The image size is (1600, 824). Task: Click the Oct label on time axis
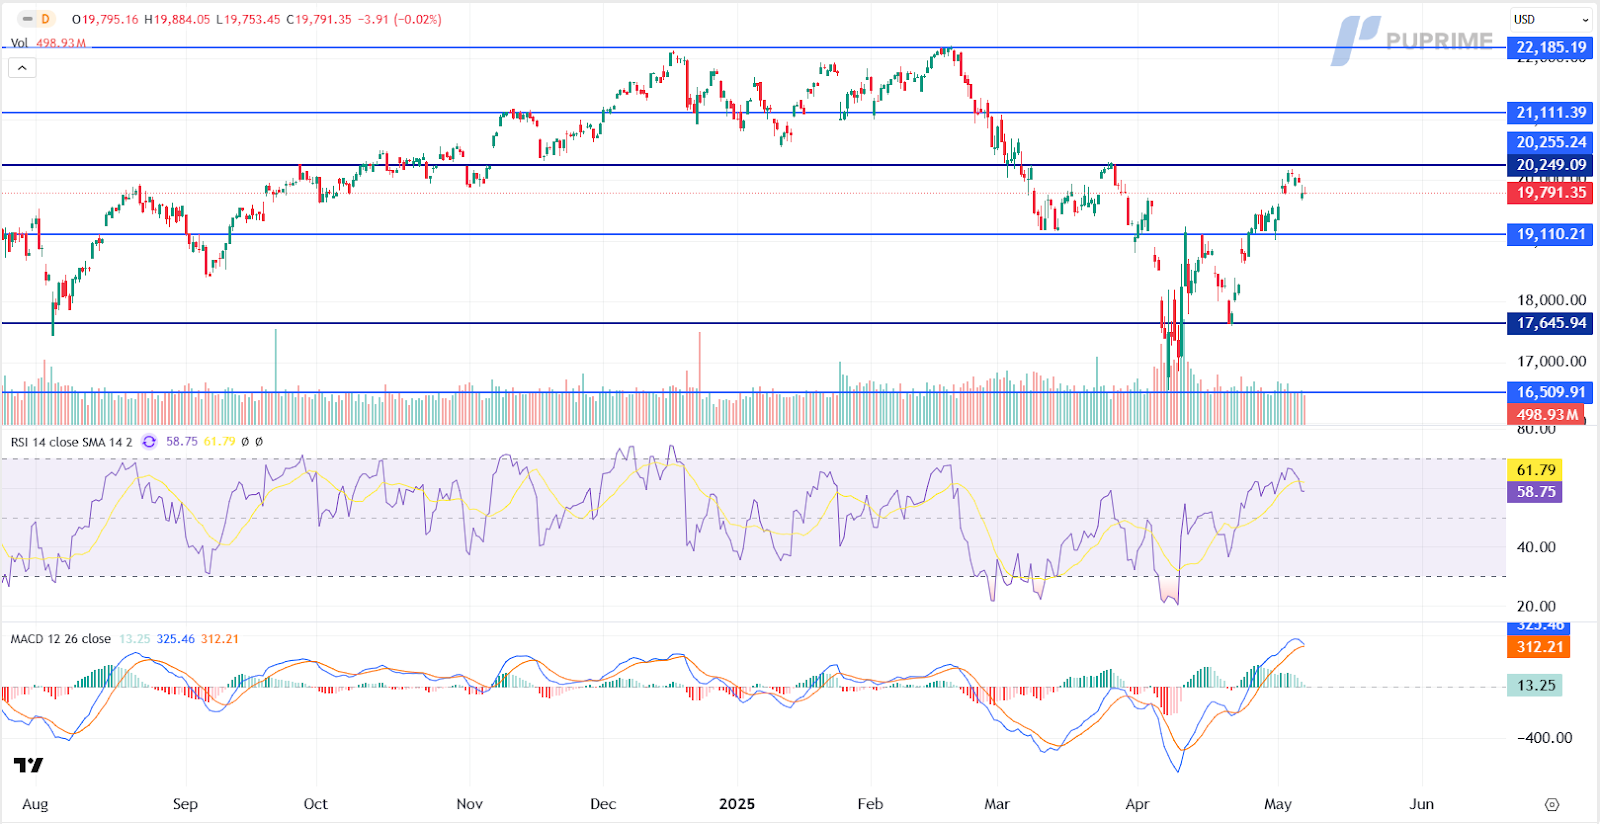(x=316, y=804)
